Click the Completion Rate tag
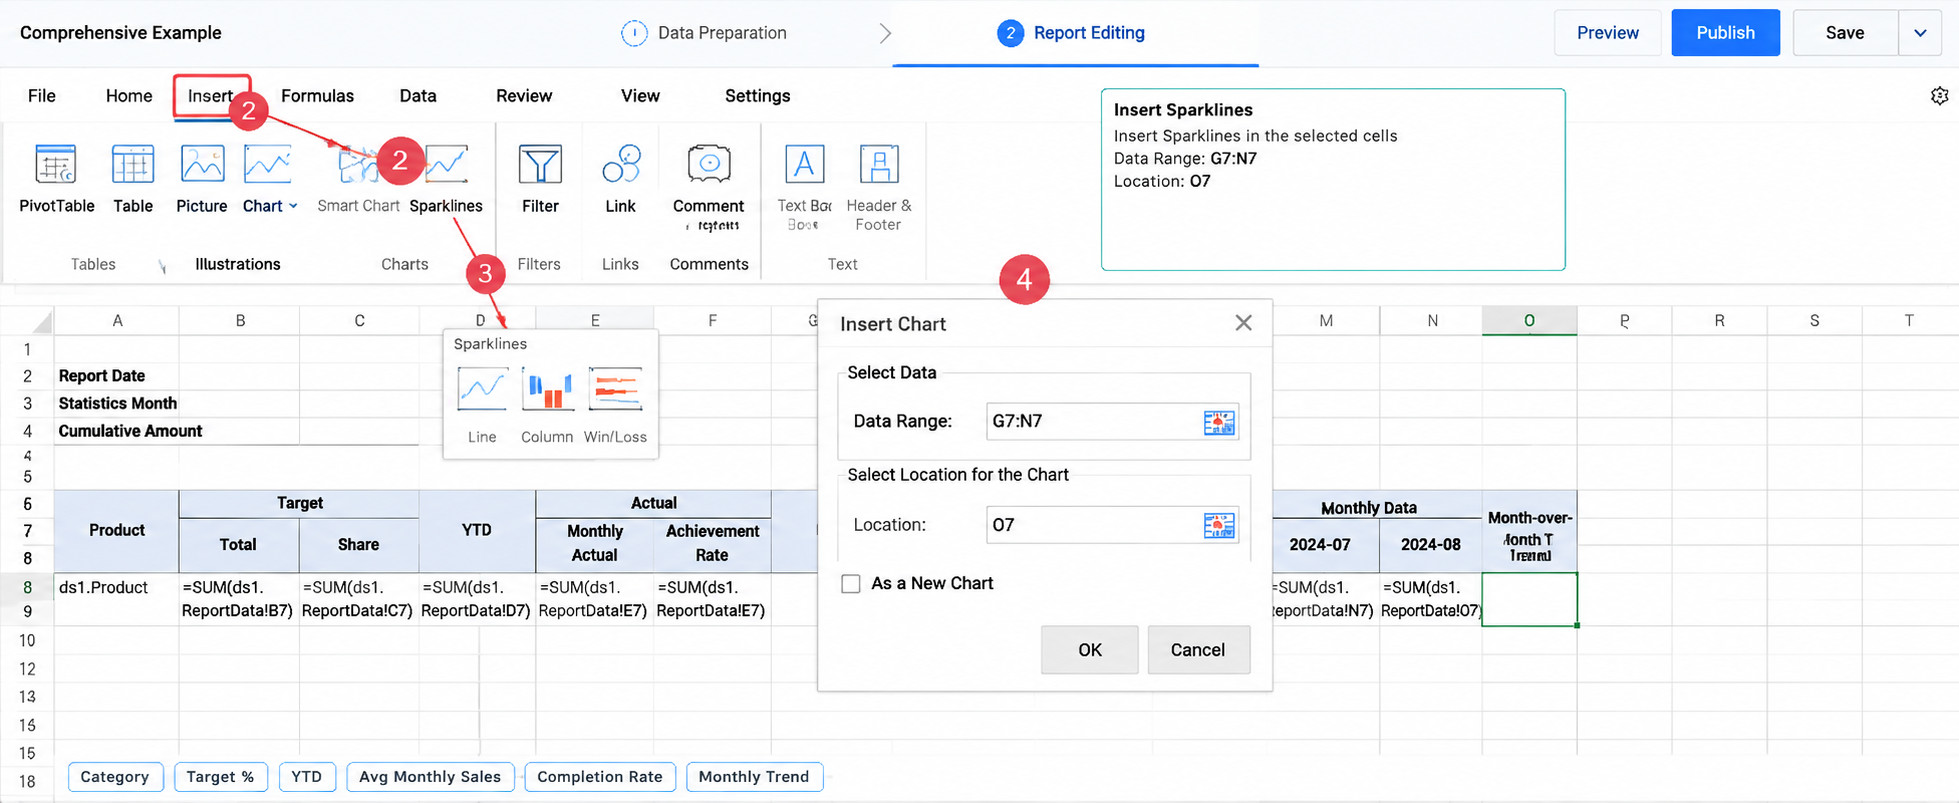The image size is (1959, 803). pos(600,777)
